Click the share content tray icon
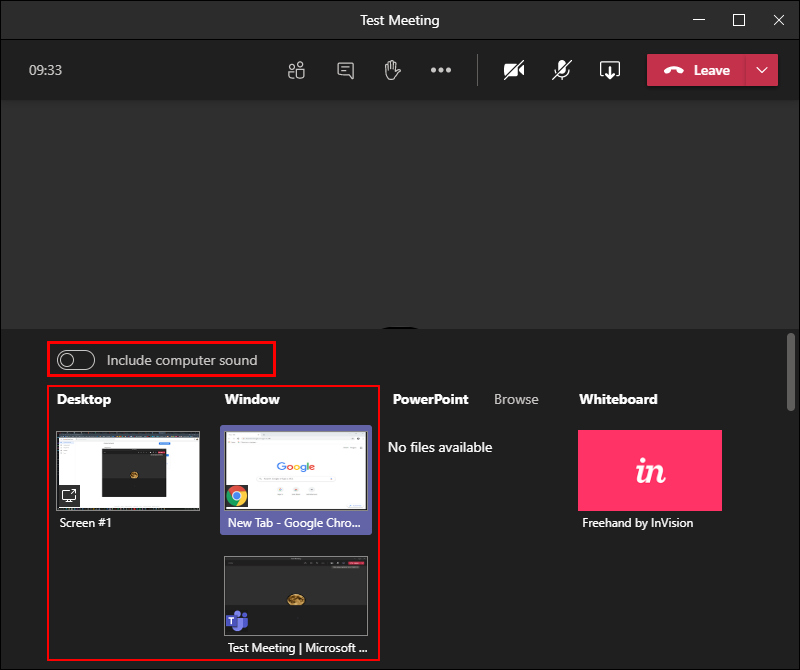The height and width of the screenshot is (670, 800). (x=610, y=70)
